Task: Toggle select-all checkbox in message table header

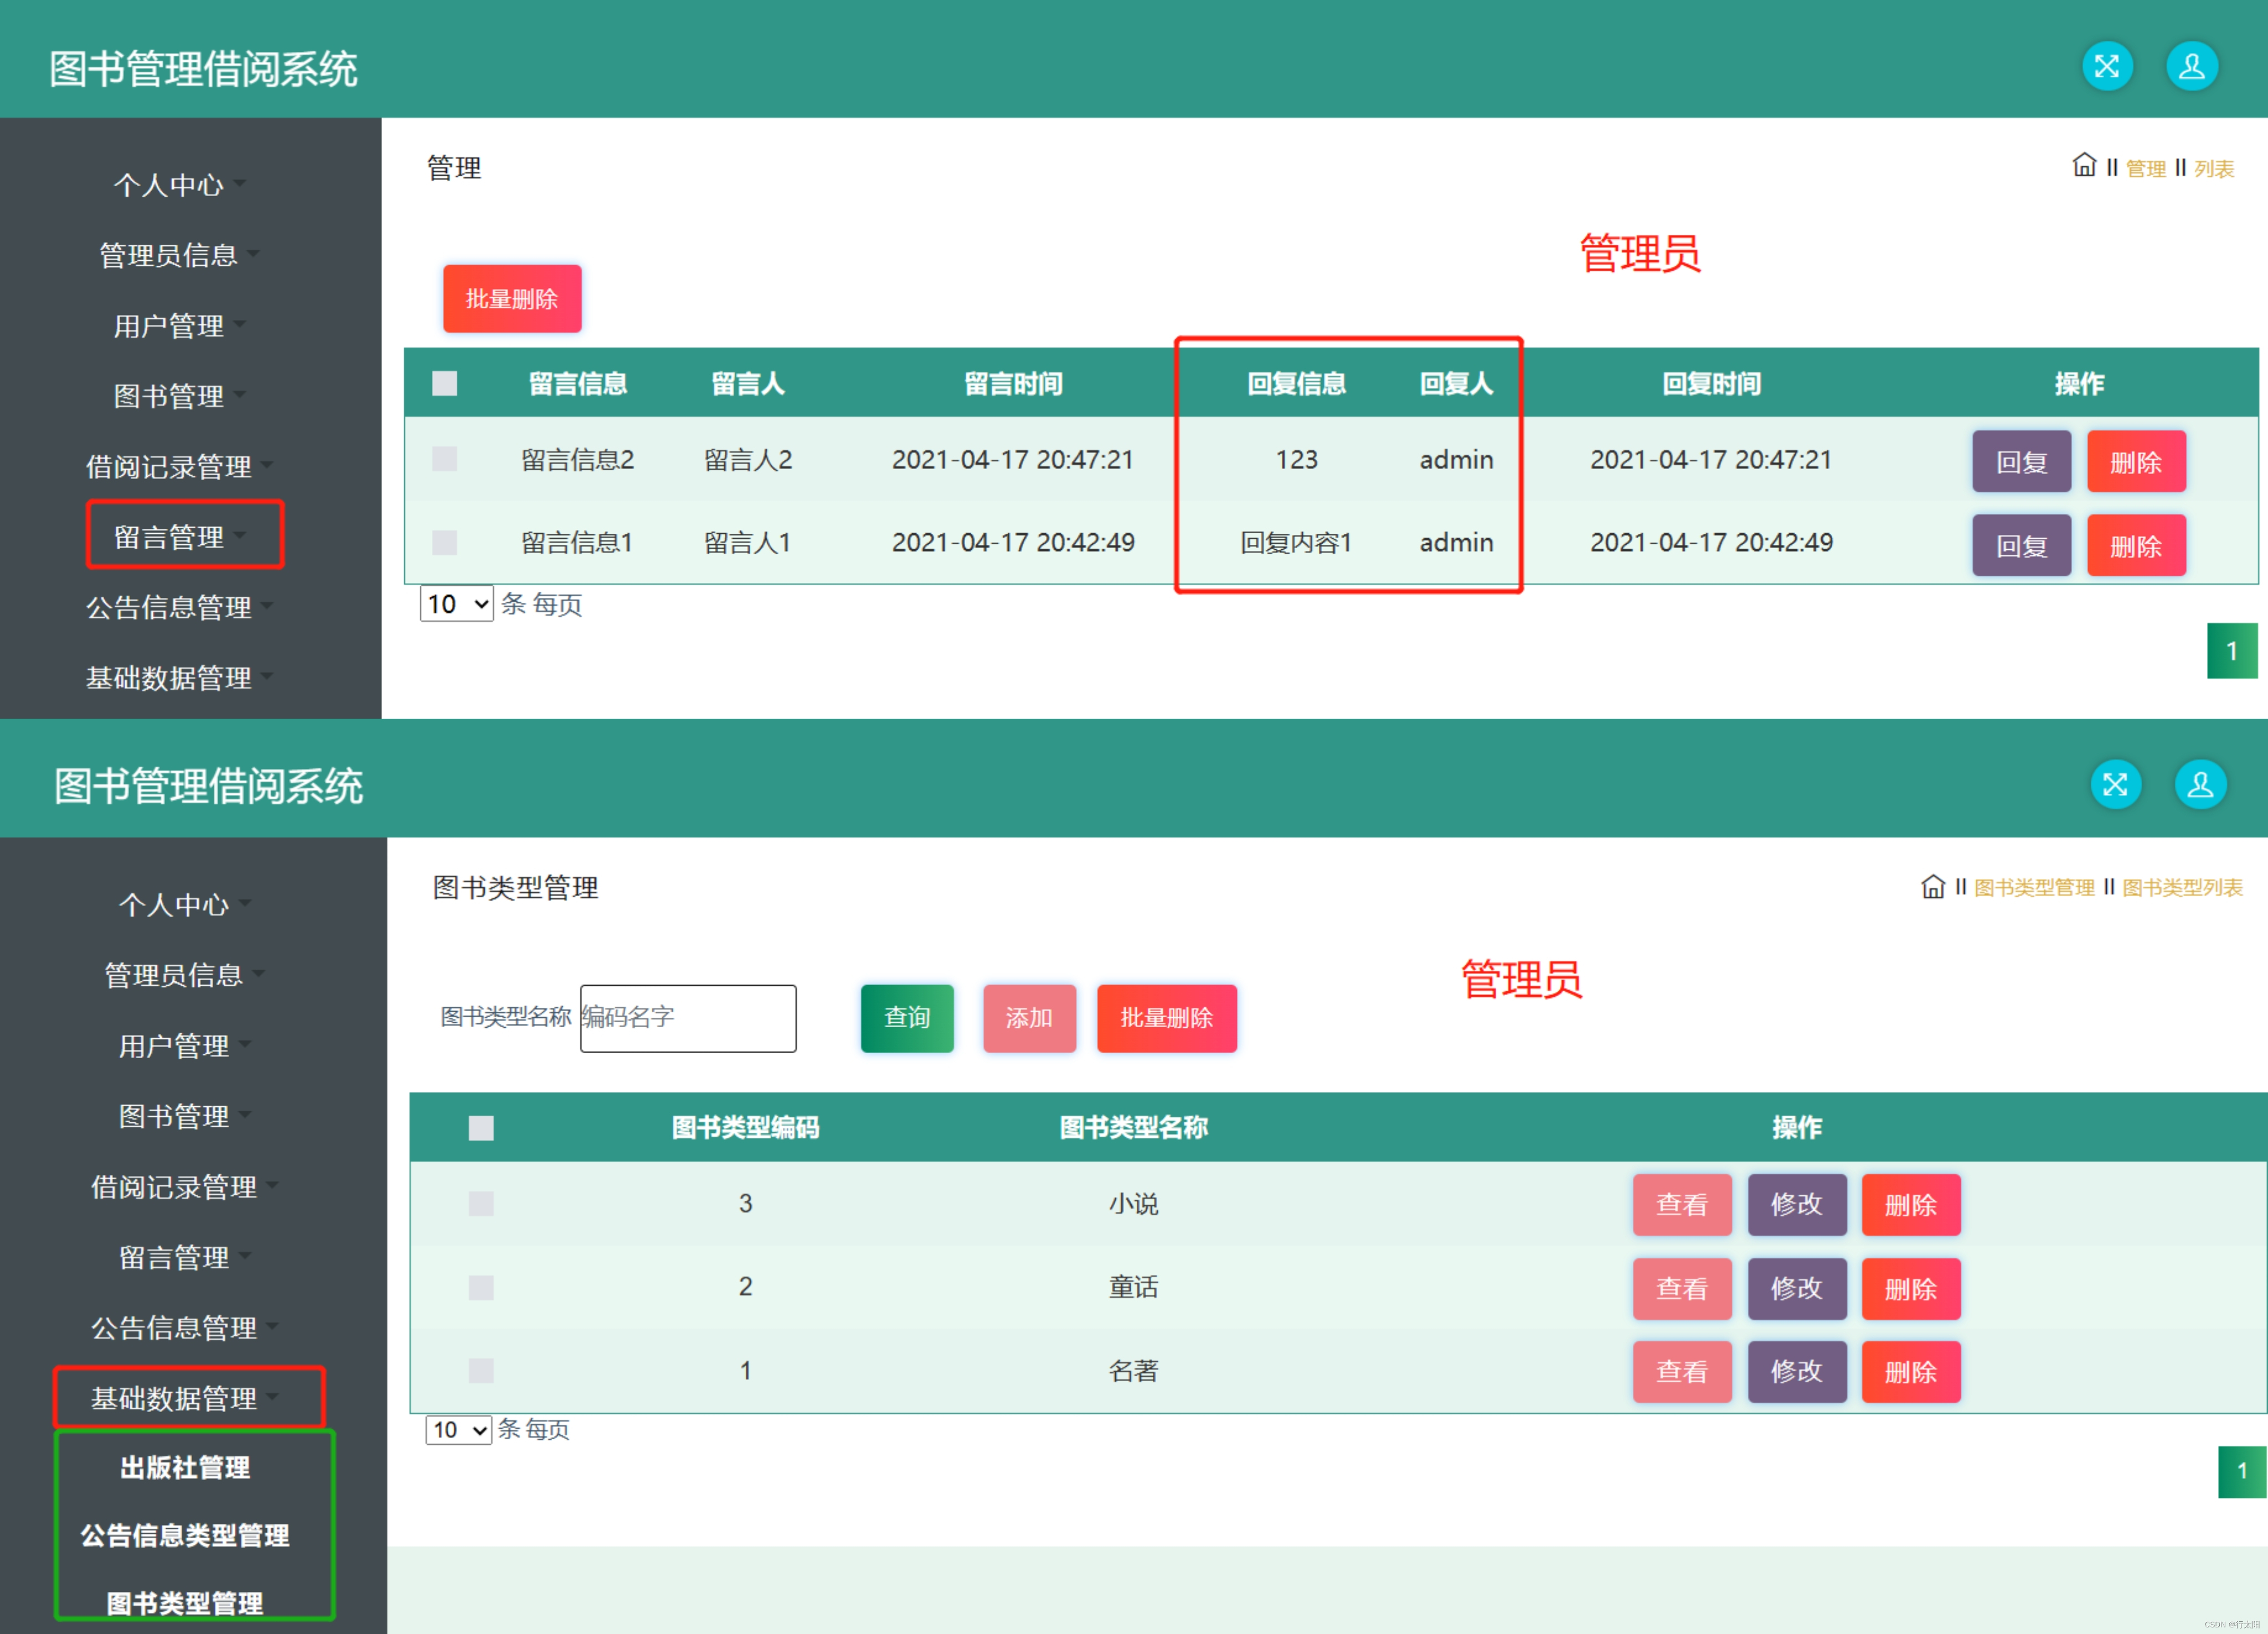Action: [x=444, y=383]
